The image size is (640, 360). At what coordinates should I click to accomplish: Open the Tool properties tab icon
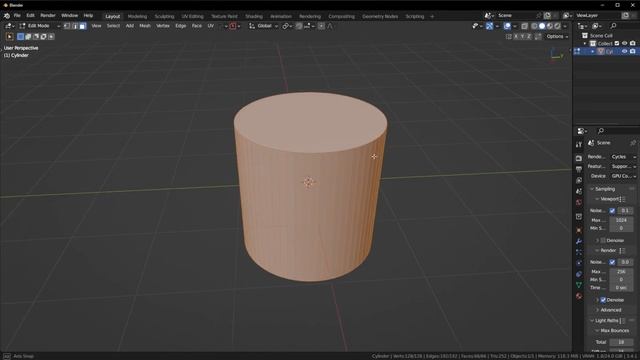(579, 145)
